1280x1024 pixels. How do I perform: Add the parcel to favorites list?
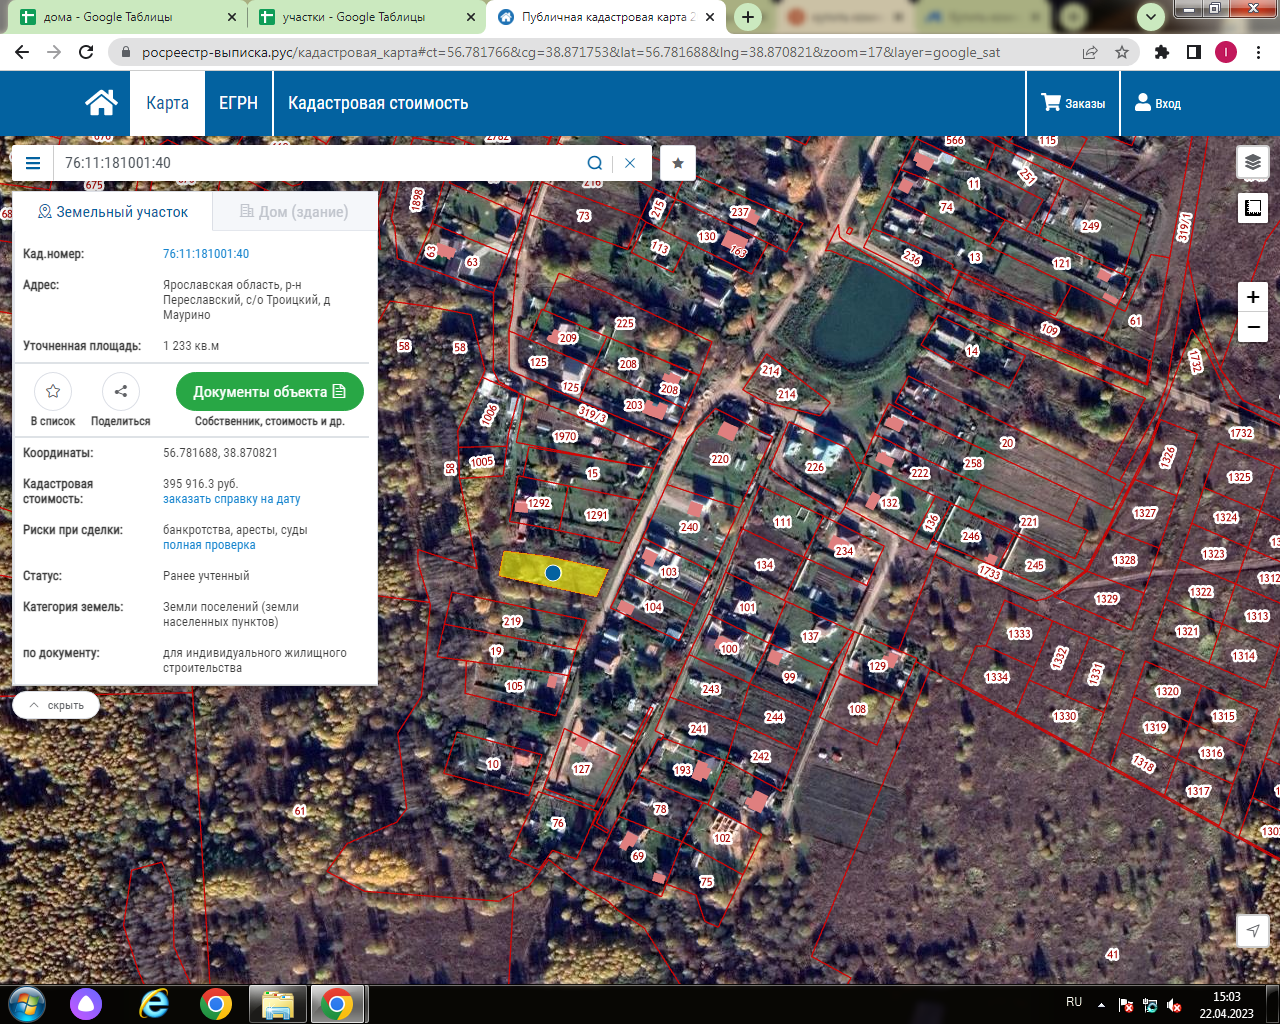[53, 391]
